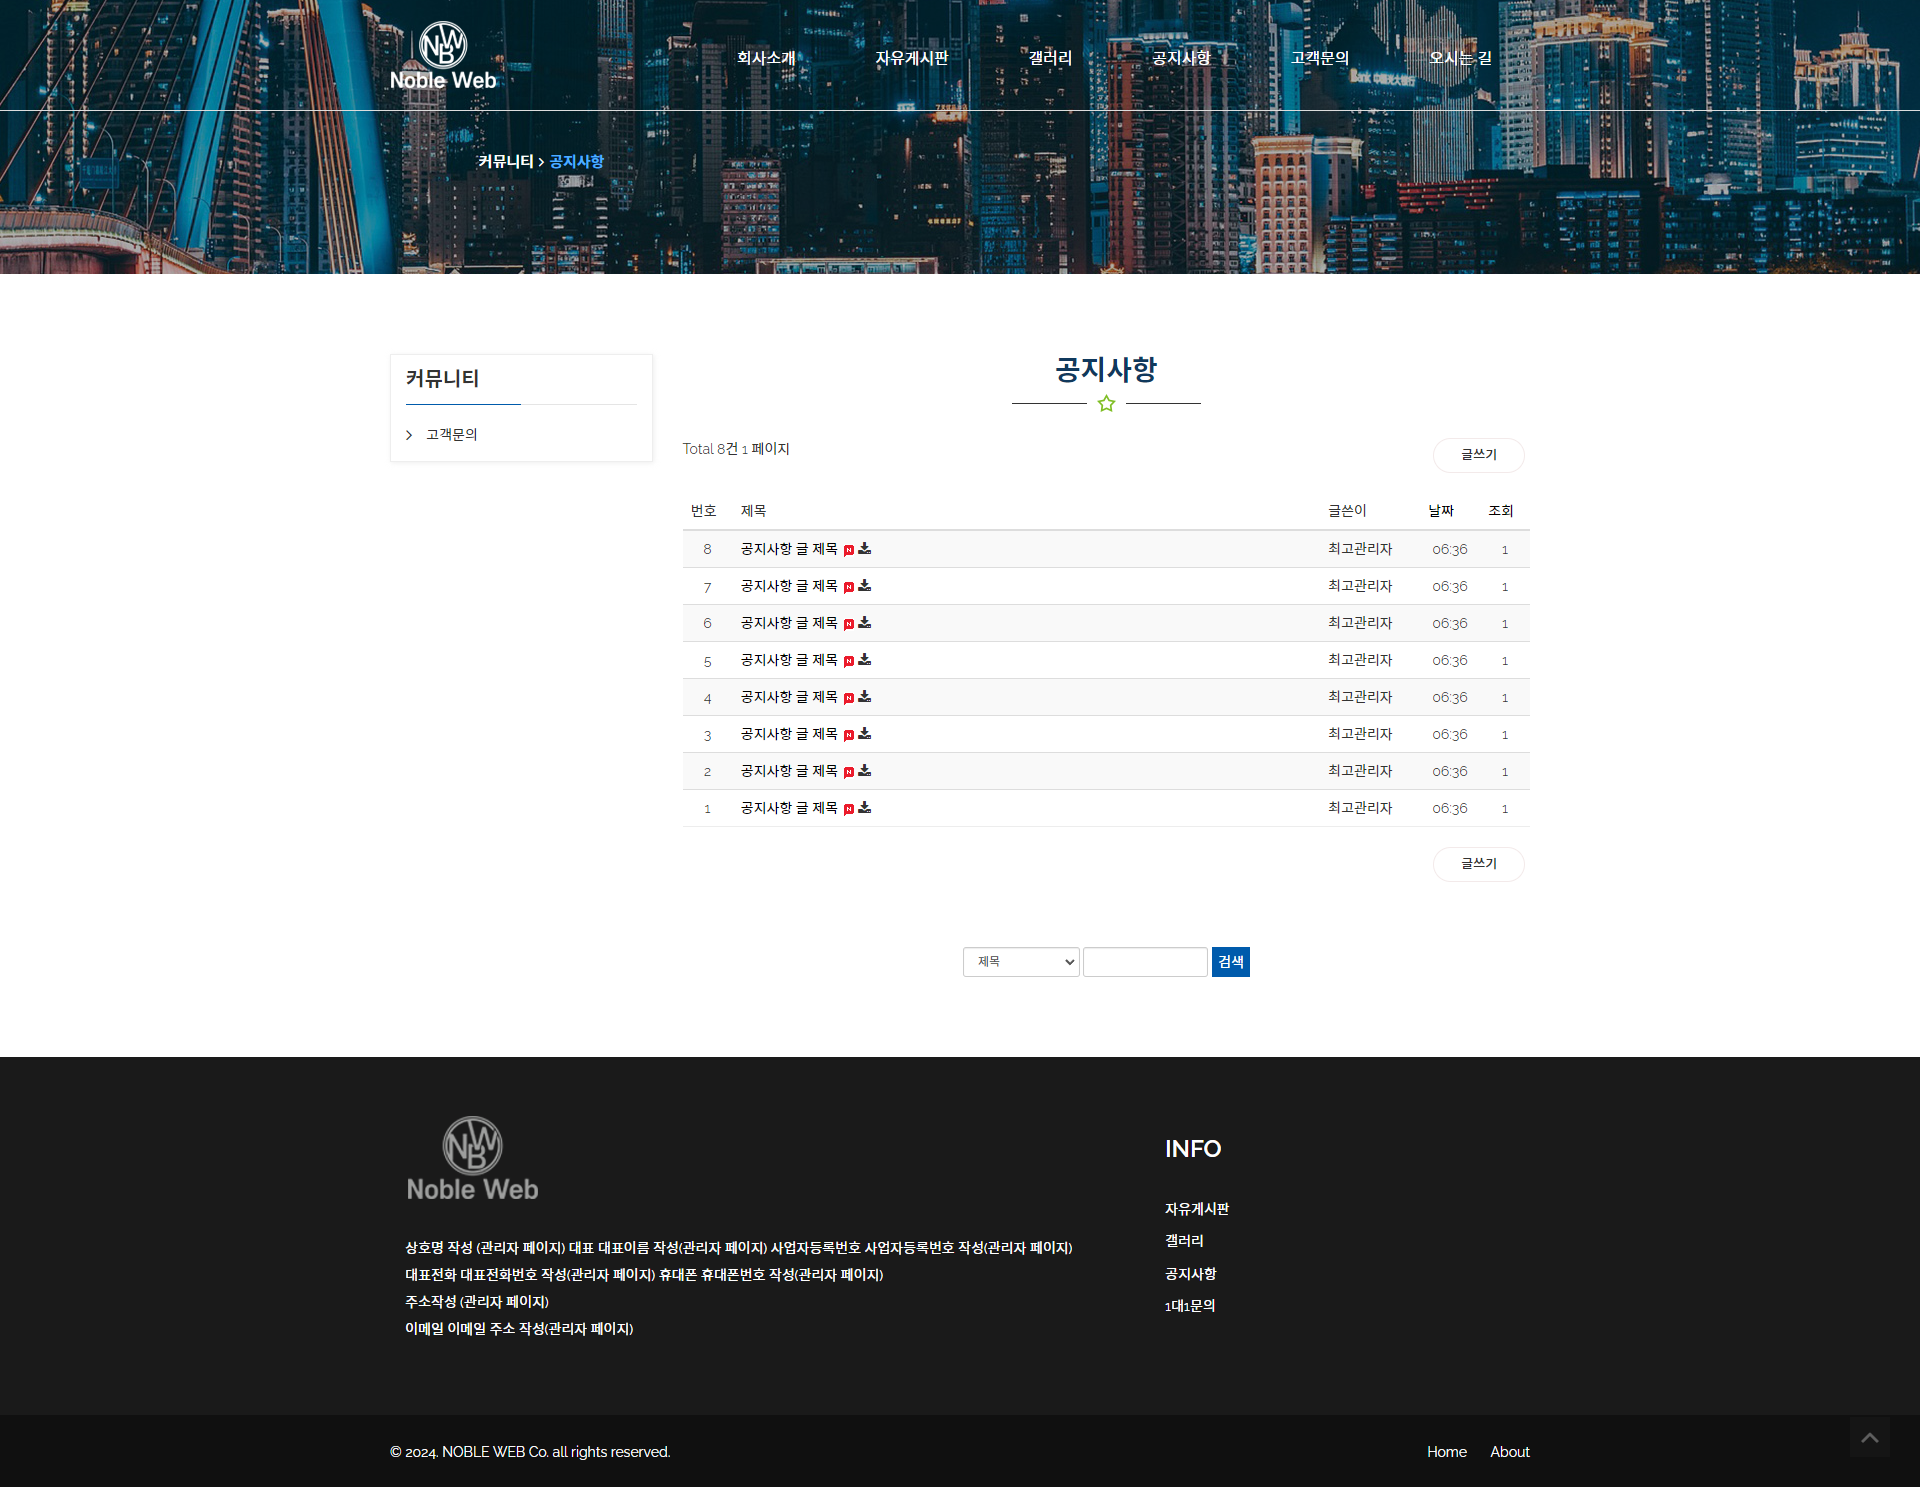Click the download icon on post 5
The image size is (1920, 1487).
point(865,660)
